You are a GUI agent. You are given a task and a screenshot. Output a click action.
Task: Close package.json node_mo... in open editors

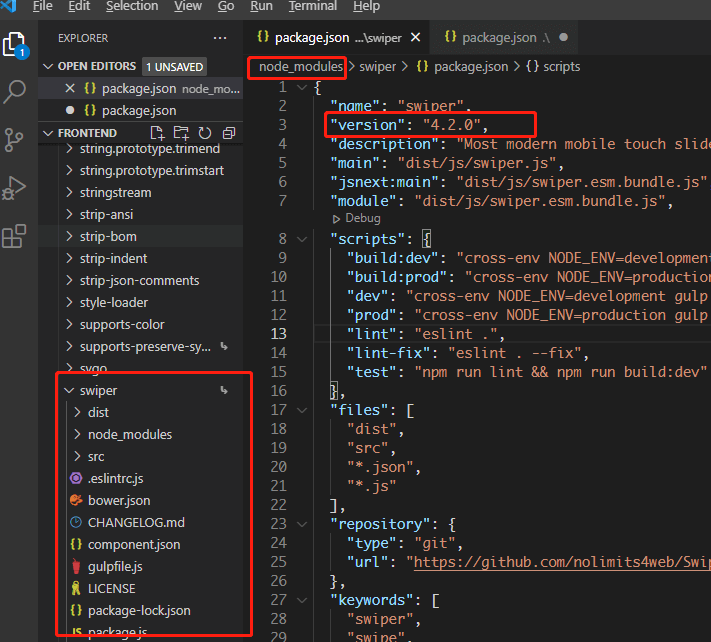click(70, 88)
